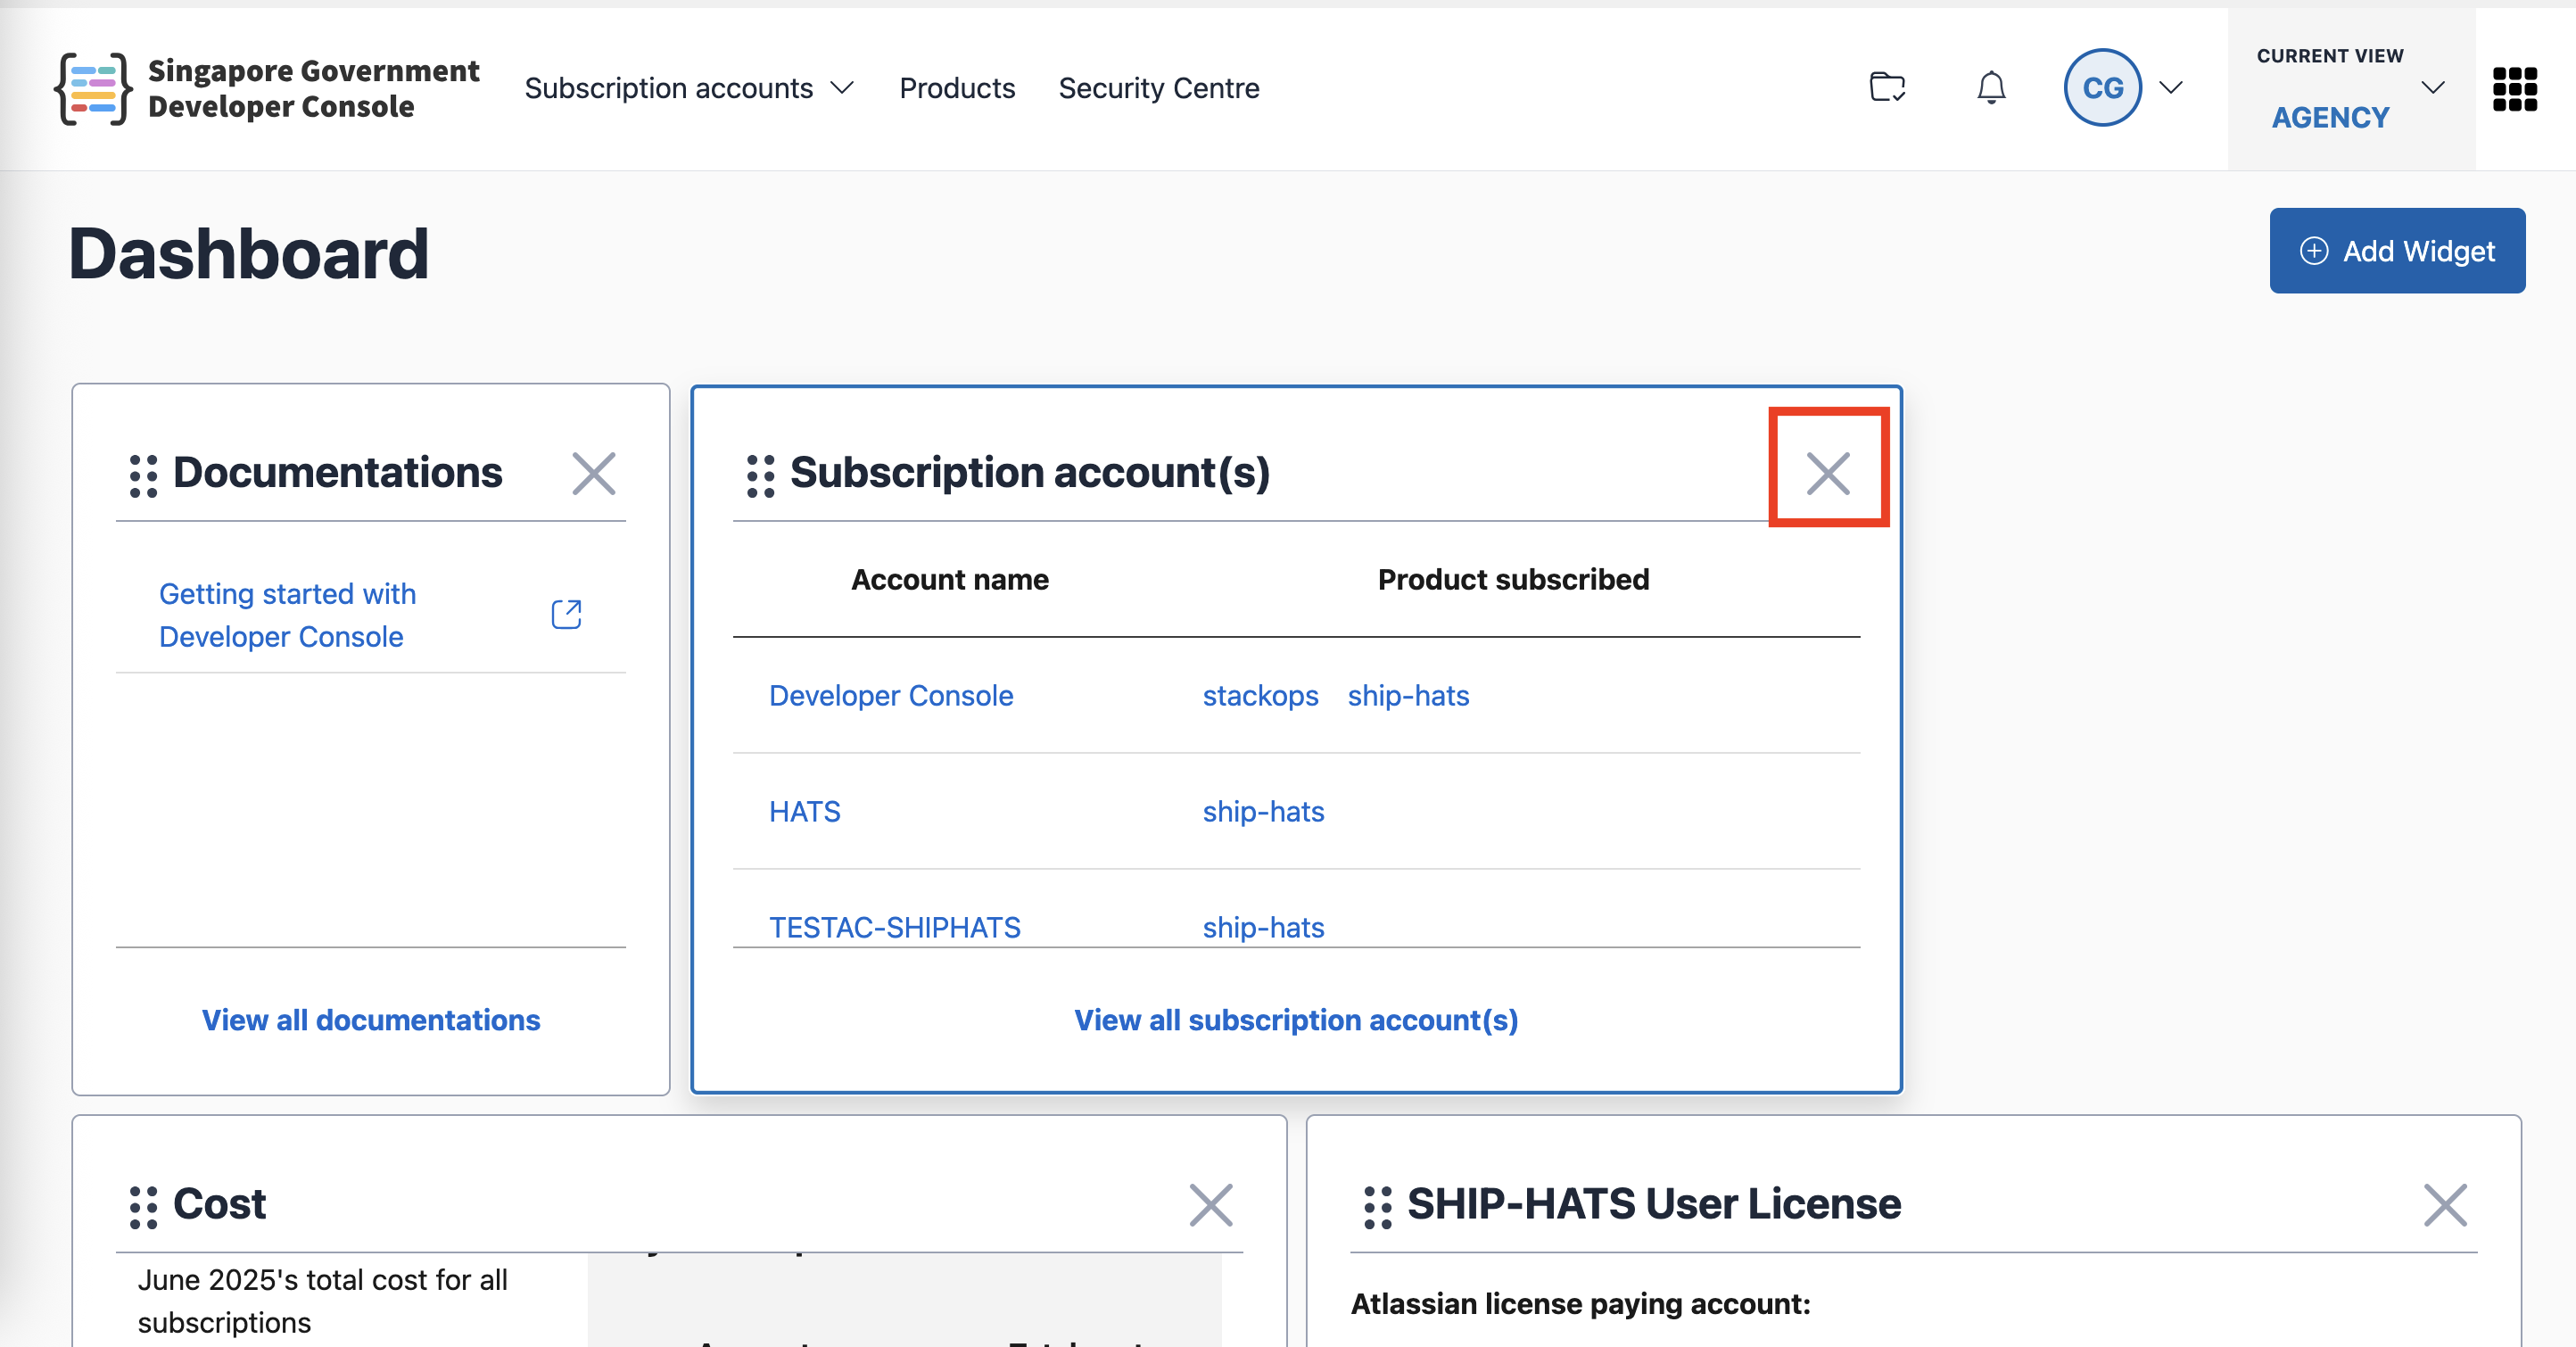The image size is (2576, 1347).
Task: Grab the Subscription account(s) drag handle
Action: pyautogui.click(x=760, y=475)
